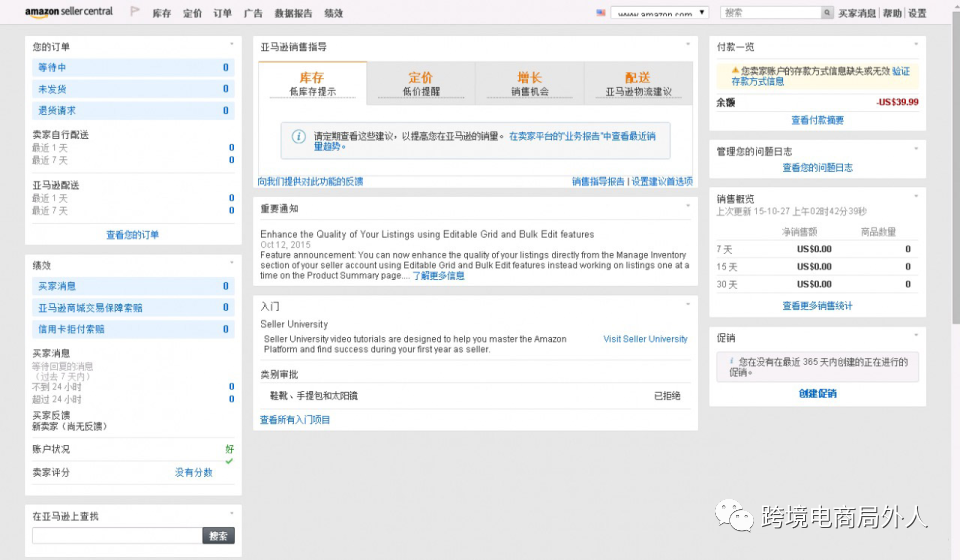Open the 库存 menu in top navigation
This screenshot has width=960, height=560.
click(x=162, y=13)
